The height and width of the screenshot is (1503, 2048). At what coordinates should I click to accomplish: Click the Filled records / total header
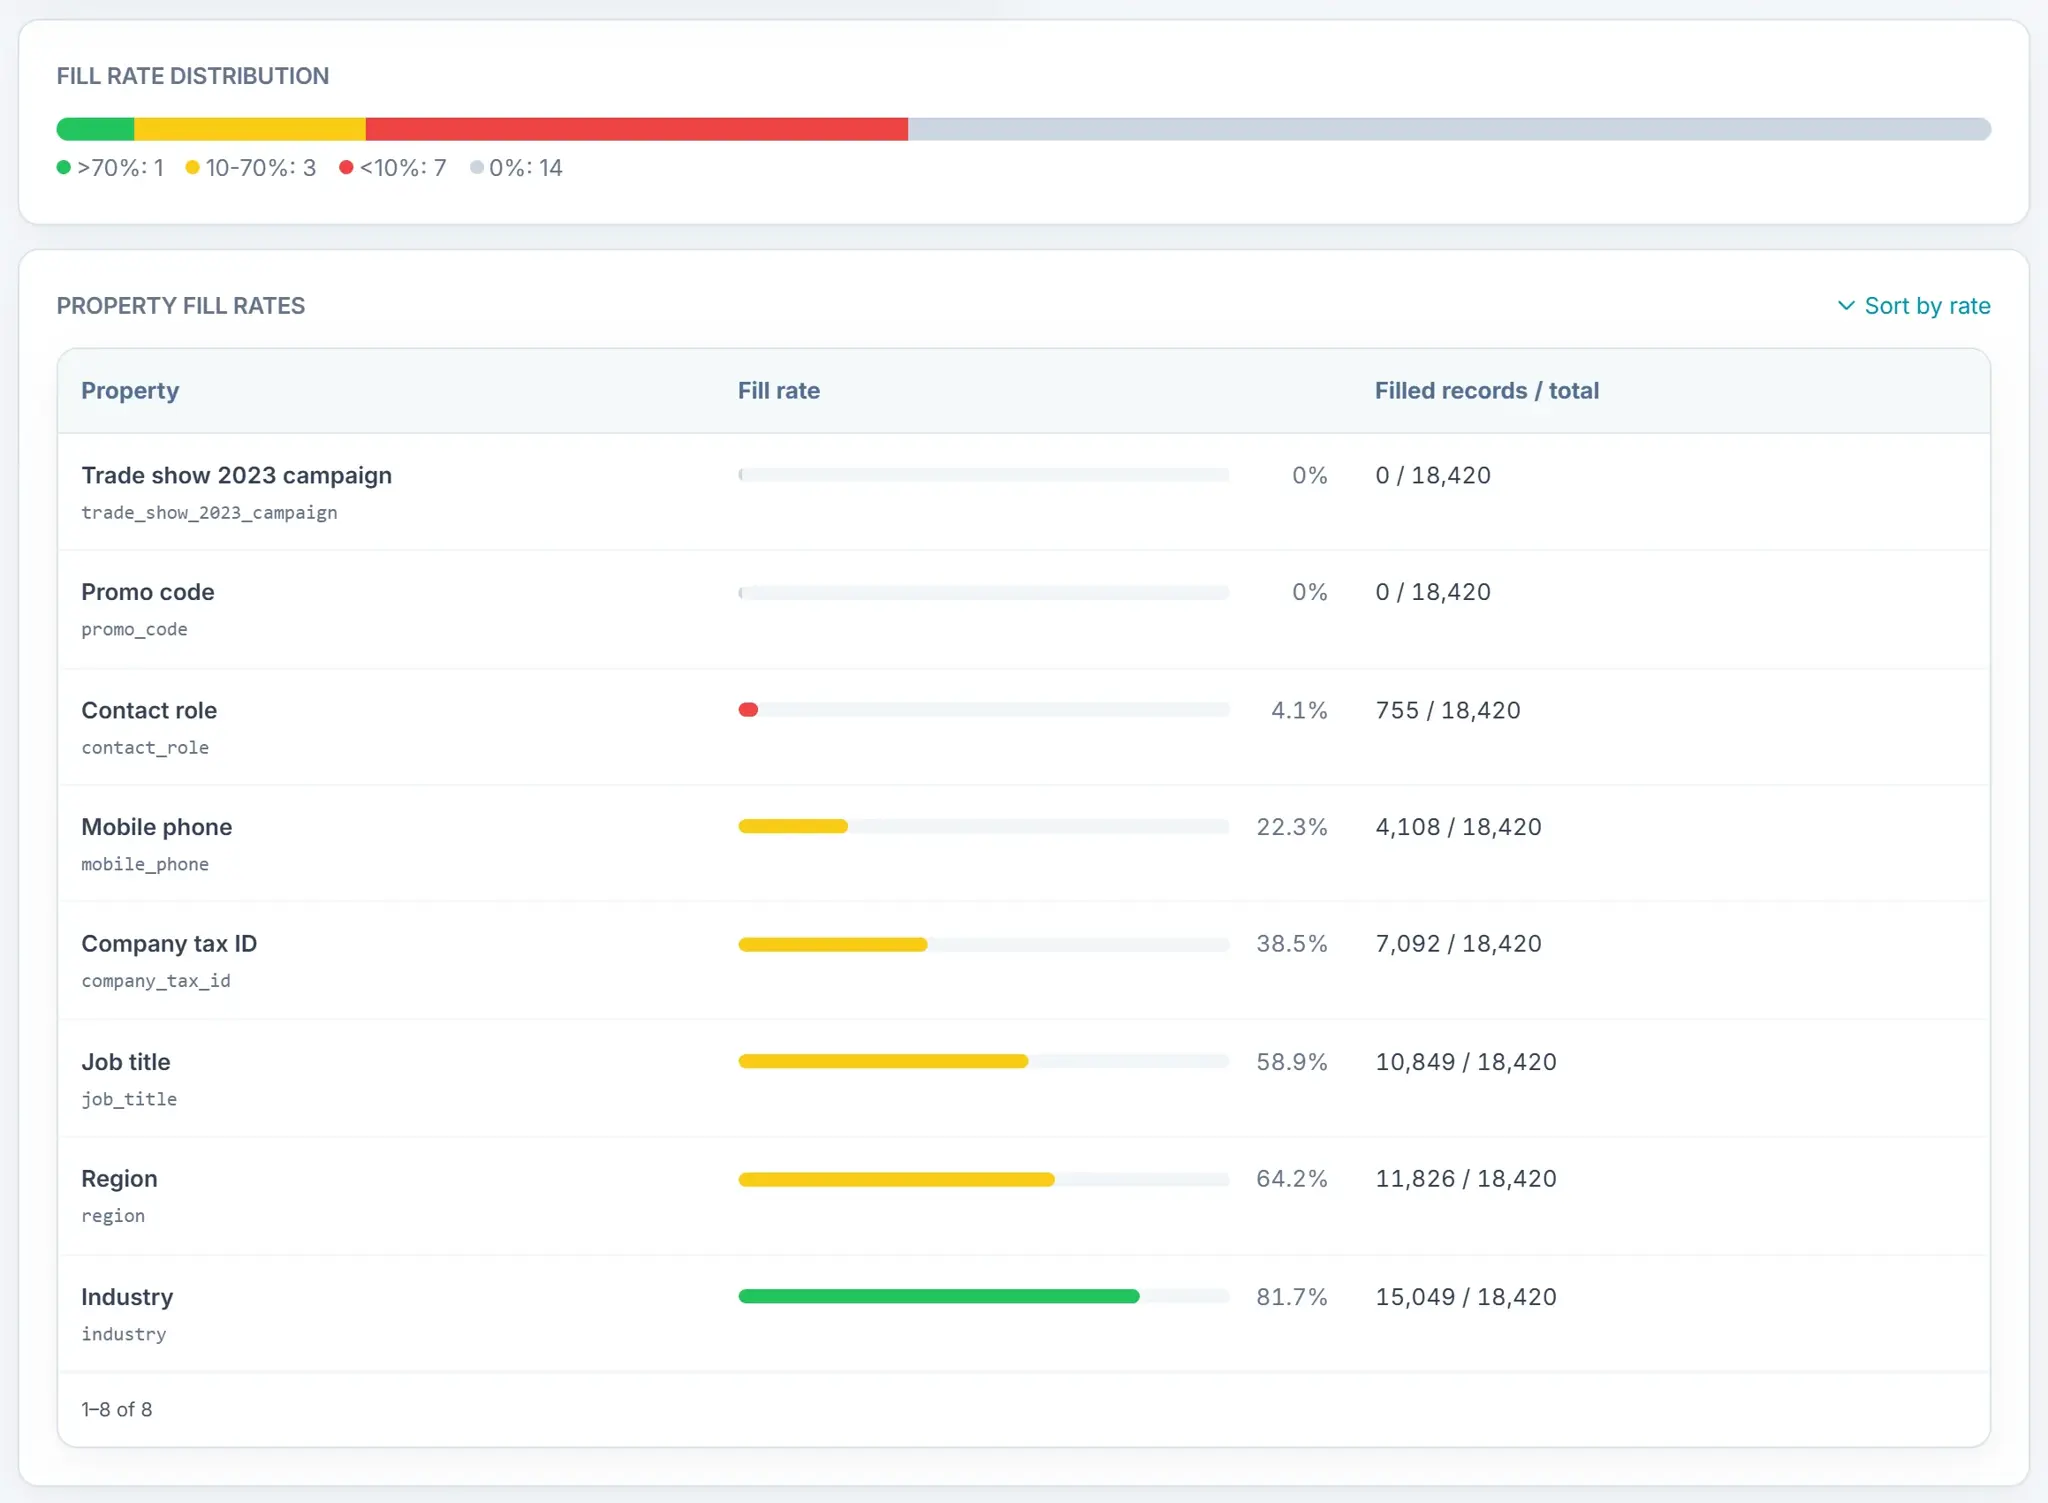1486,391
